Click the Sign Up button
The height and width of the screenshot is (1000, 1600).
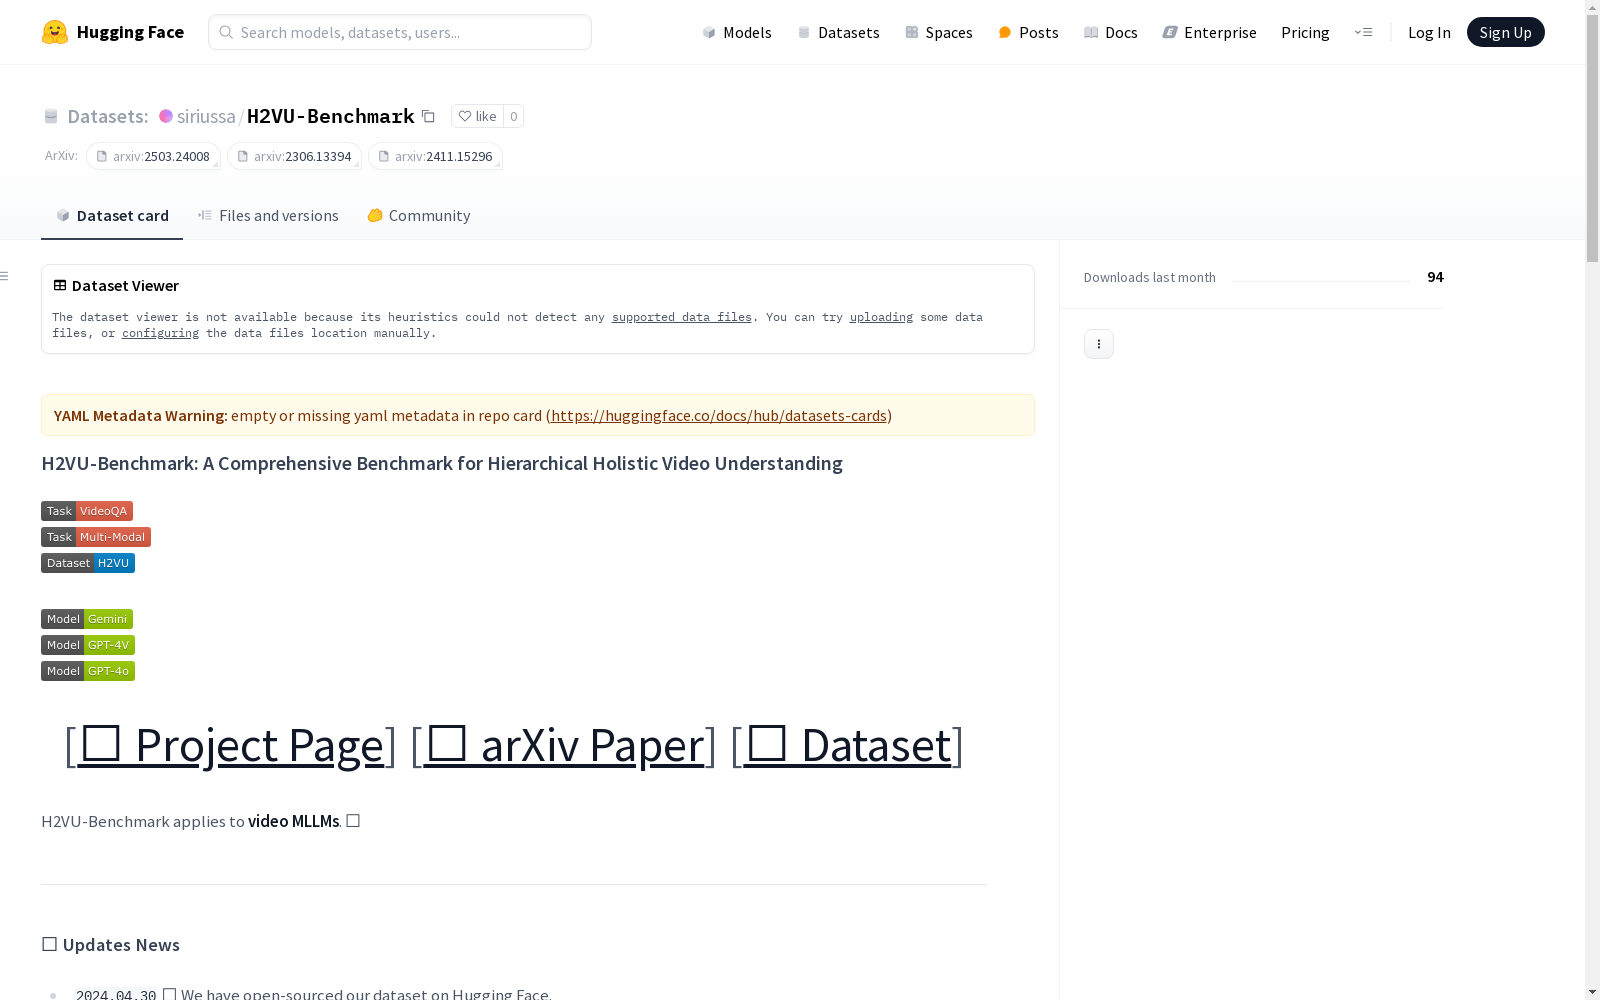[x=1505, y=32]
